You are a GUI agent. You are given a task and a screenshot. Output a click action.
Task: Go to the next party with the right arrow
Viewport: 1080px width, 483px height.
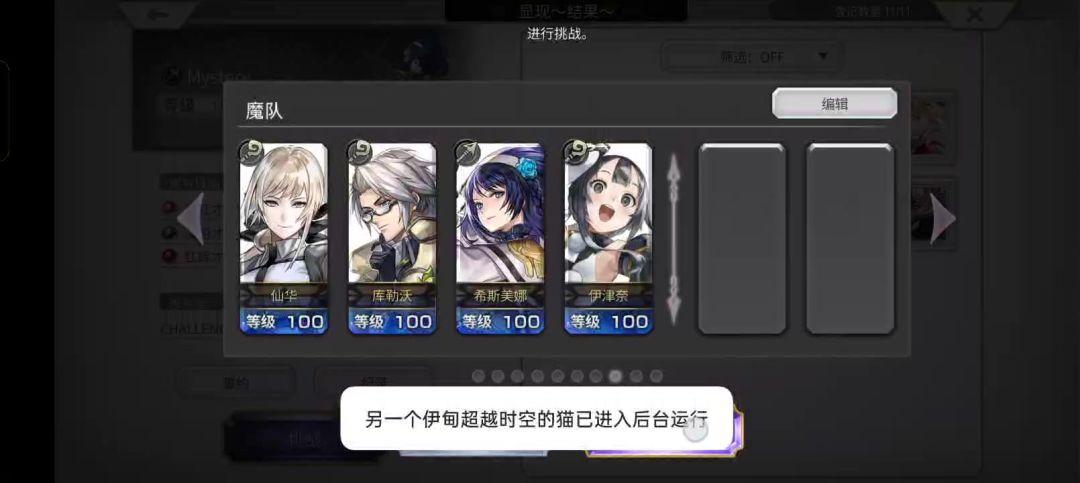click(x=943, y=218)
